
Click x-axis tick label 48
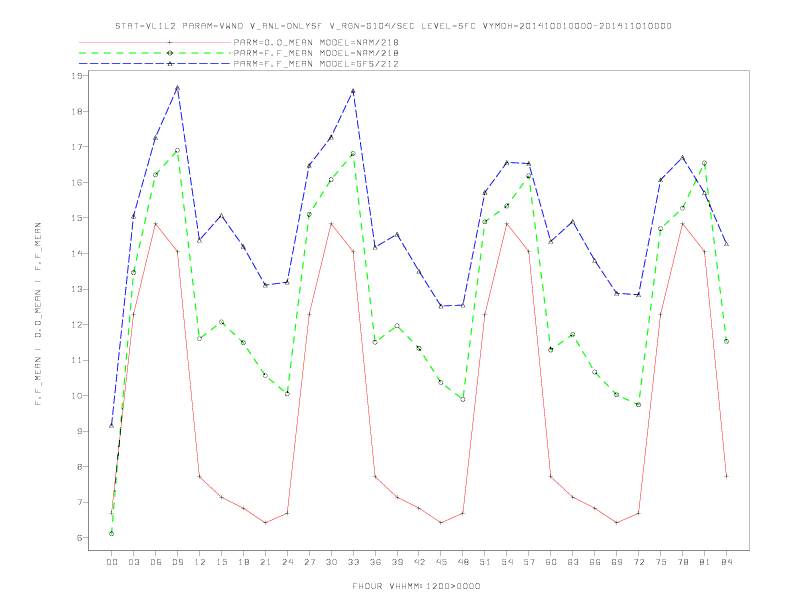[463, 562]
